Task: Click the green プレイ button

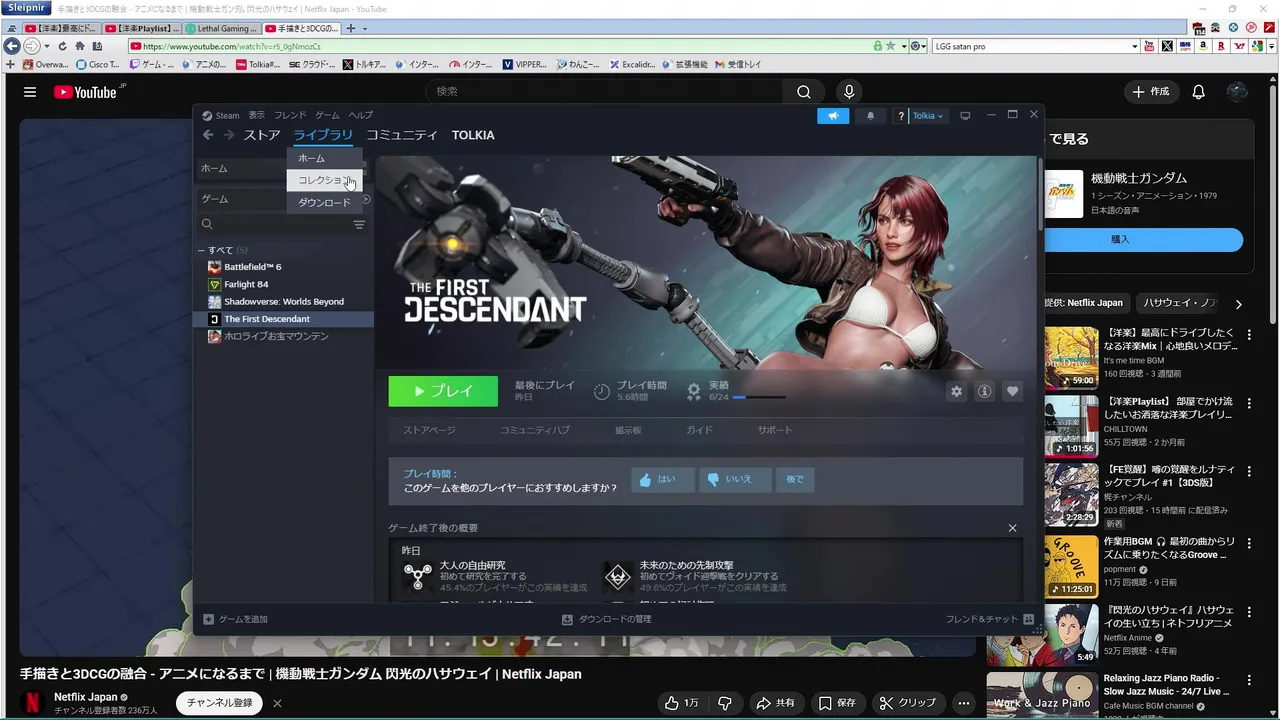Action: click(443, 391)
